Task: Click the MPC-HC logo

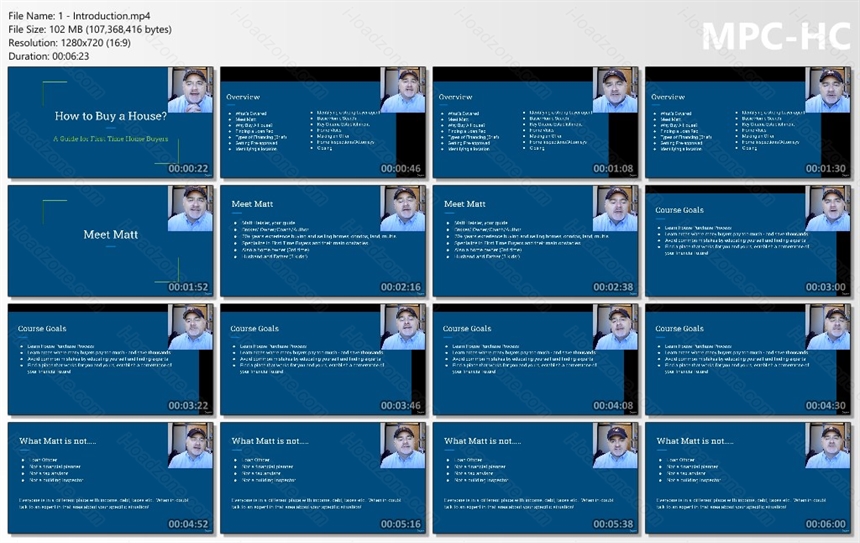Action: tap(776, 36)
